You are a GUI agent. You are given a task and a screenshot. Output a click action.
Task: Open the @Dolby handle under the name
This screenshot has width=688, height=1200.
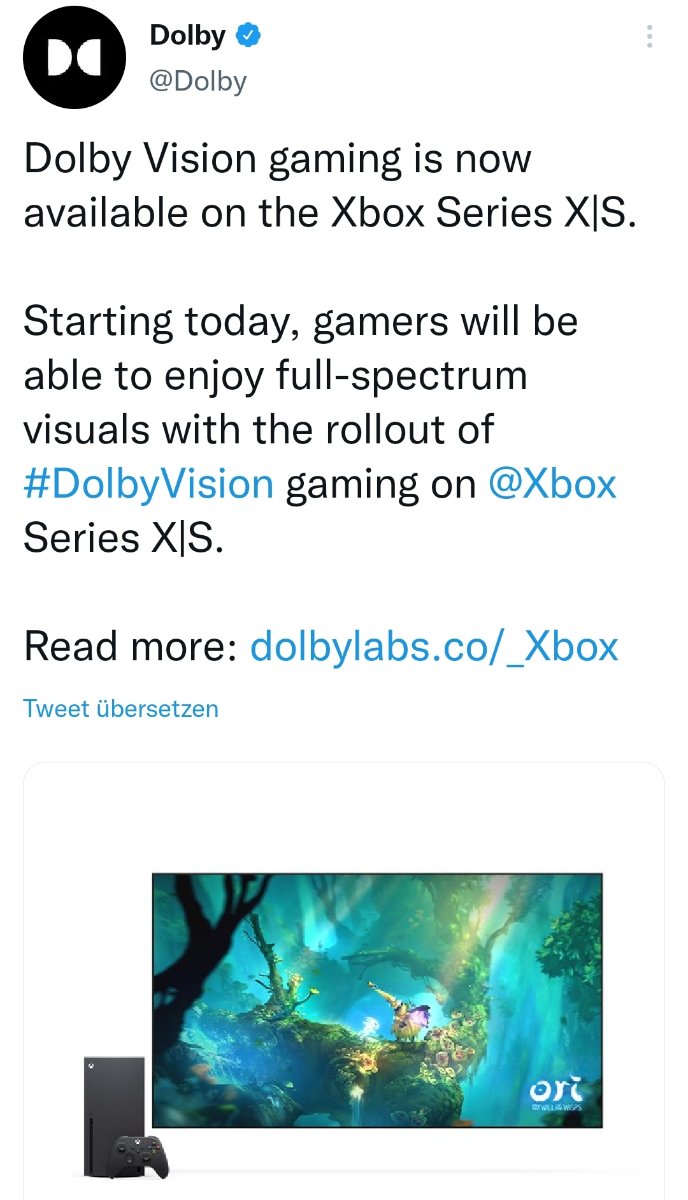point(198,81)
